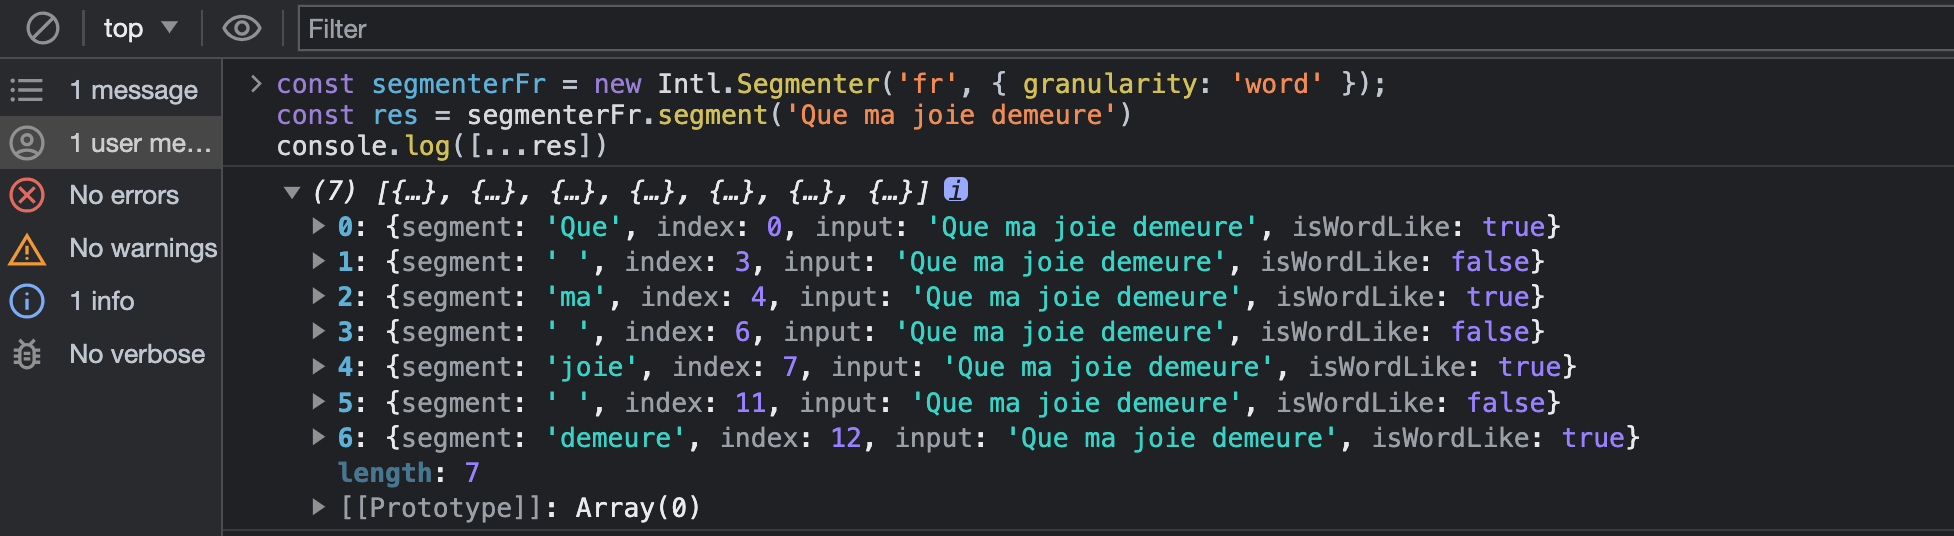Click the user messages avatar icon
This screenshot has height=536, width=1954.
[x=27, y=143]
